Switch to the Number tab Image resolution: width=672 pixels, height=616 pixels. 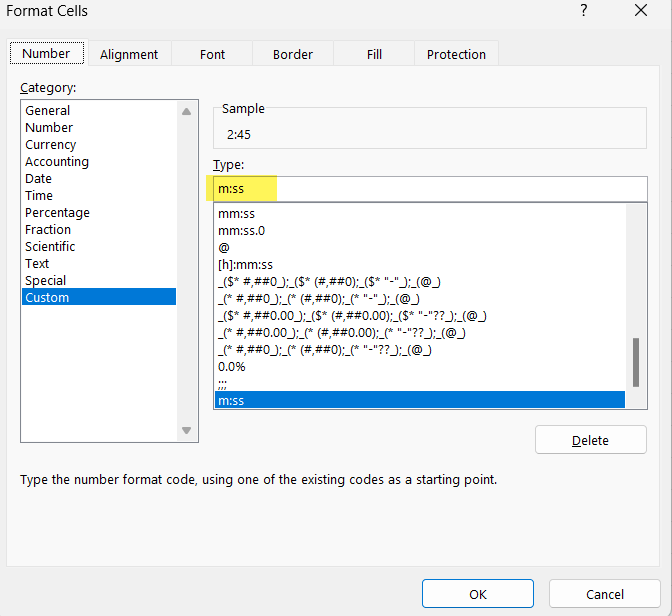(47, 54)
